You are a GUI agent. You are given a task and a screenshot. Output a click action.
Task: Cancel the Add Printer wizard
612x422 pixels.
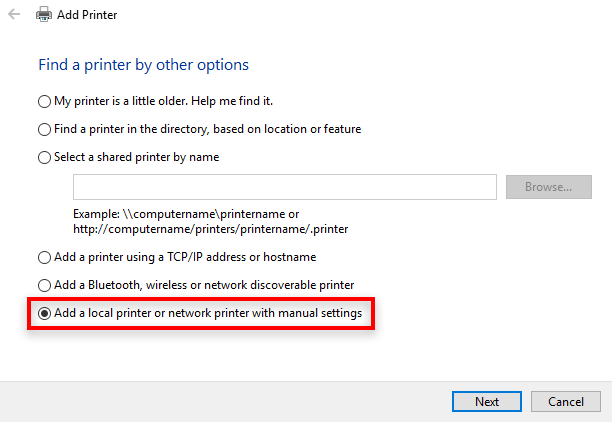(566, 401)
